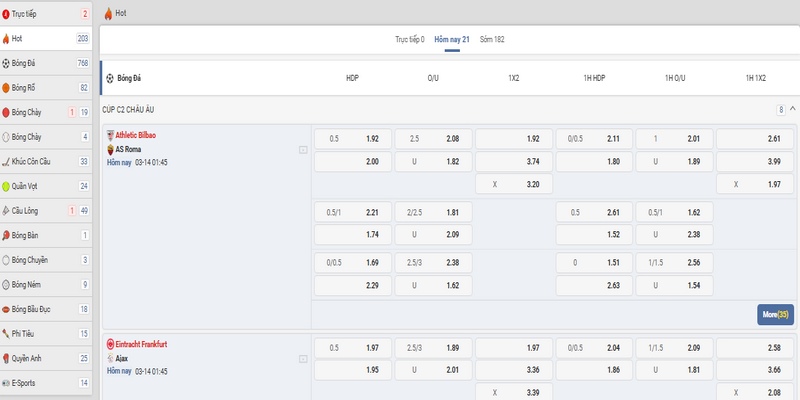The height and width of the screenshot is (400, 800).
Task: Select the Hôm nay 21 tab
Action: [451, 39]
